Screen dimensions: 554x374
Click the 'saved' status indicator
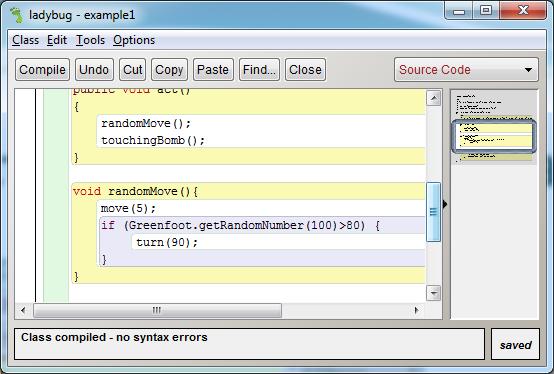point(515,345)
